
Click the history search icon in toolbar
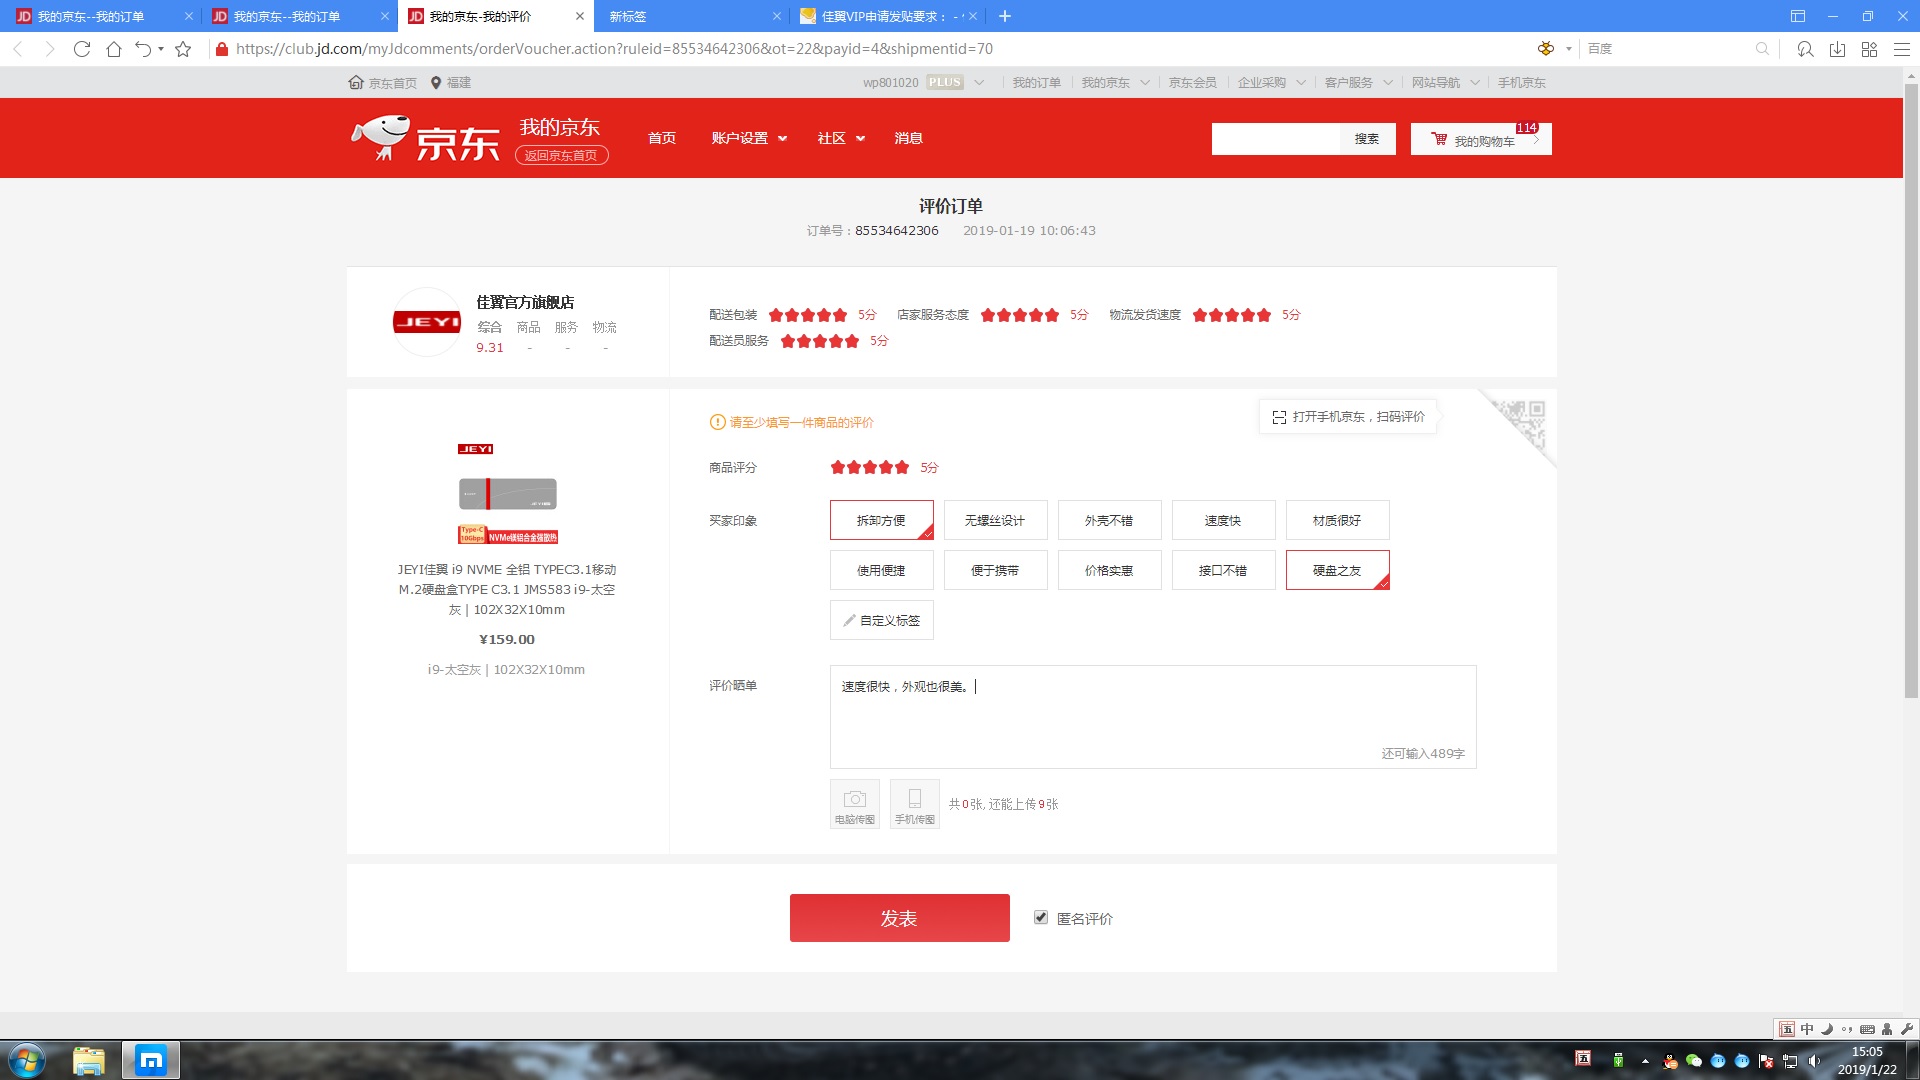tap(1805, 49)
